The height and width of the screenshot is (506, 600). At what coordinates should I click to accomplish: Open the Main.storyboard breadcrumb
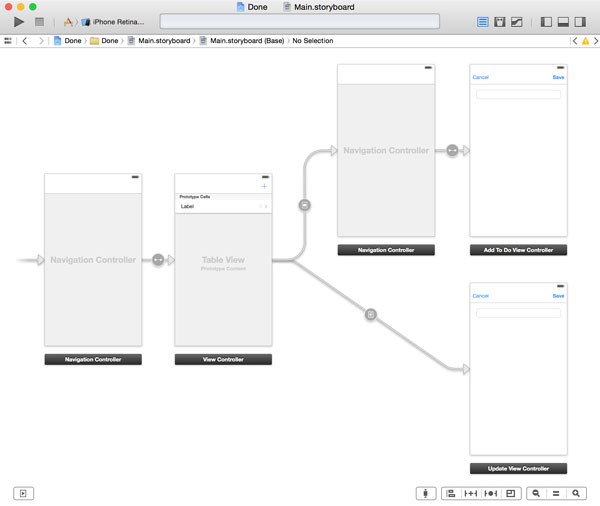tap(159, 41)
